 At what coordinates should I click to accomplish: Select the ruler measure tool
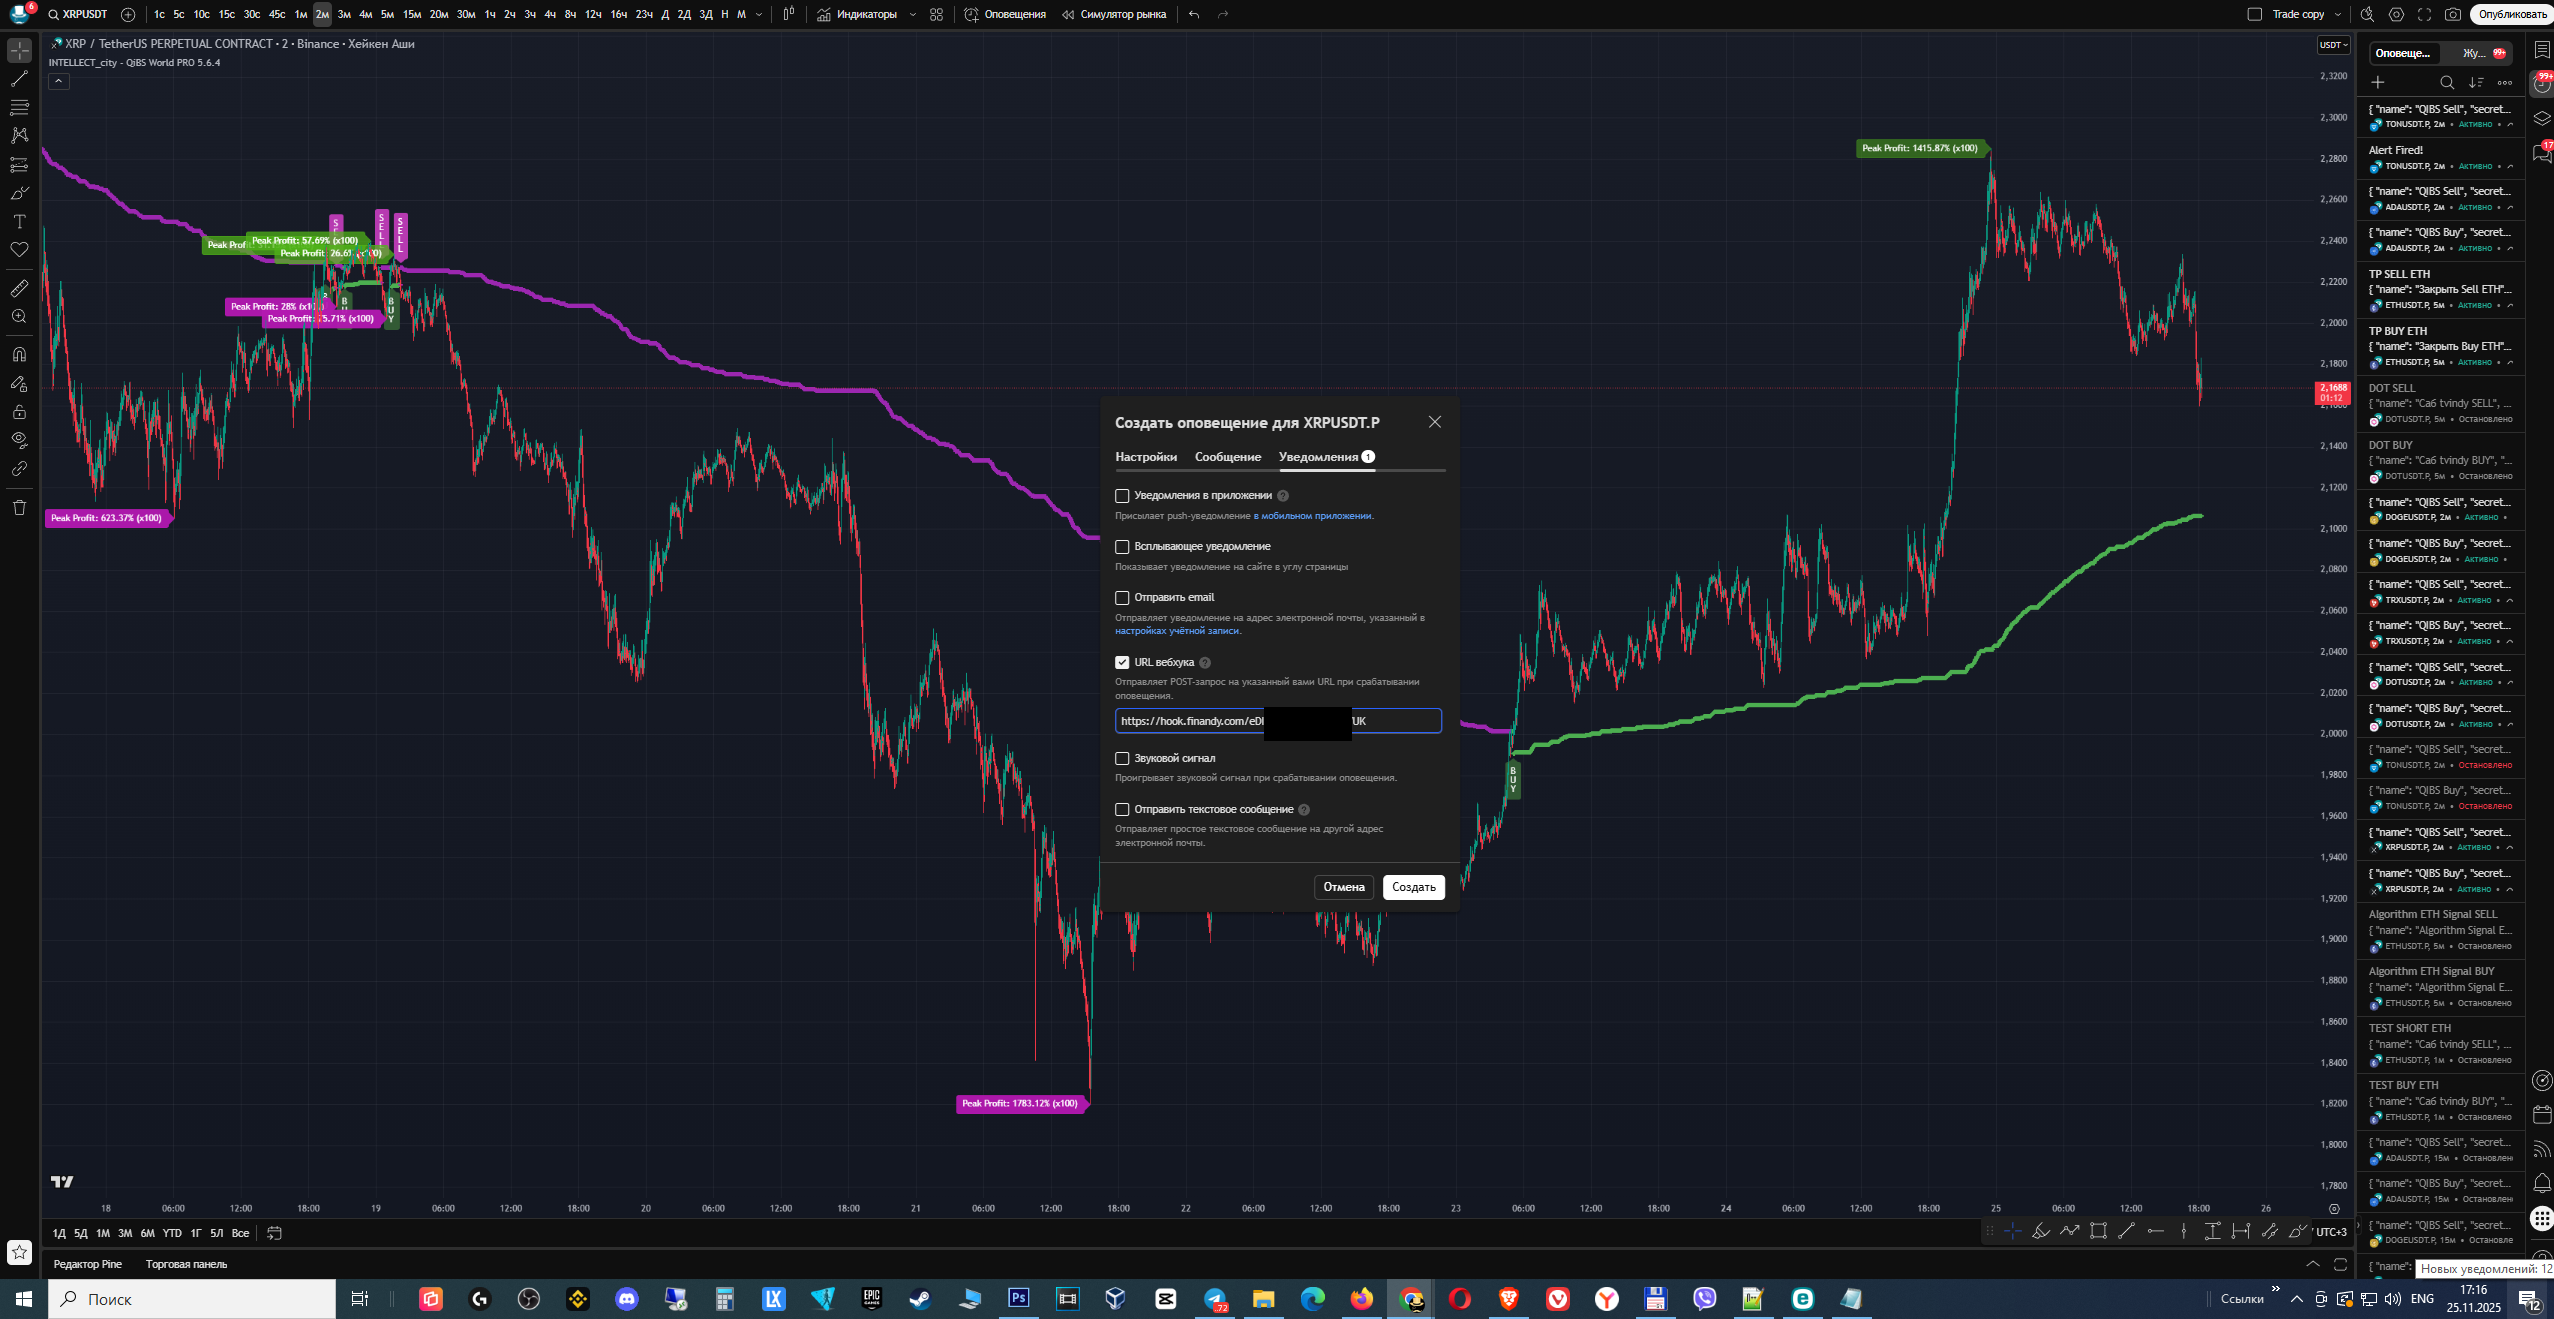[19, 288]
